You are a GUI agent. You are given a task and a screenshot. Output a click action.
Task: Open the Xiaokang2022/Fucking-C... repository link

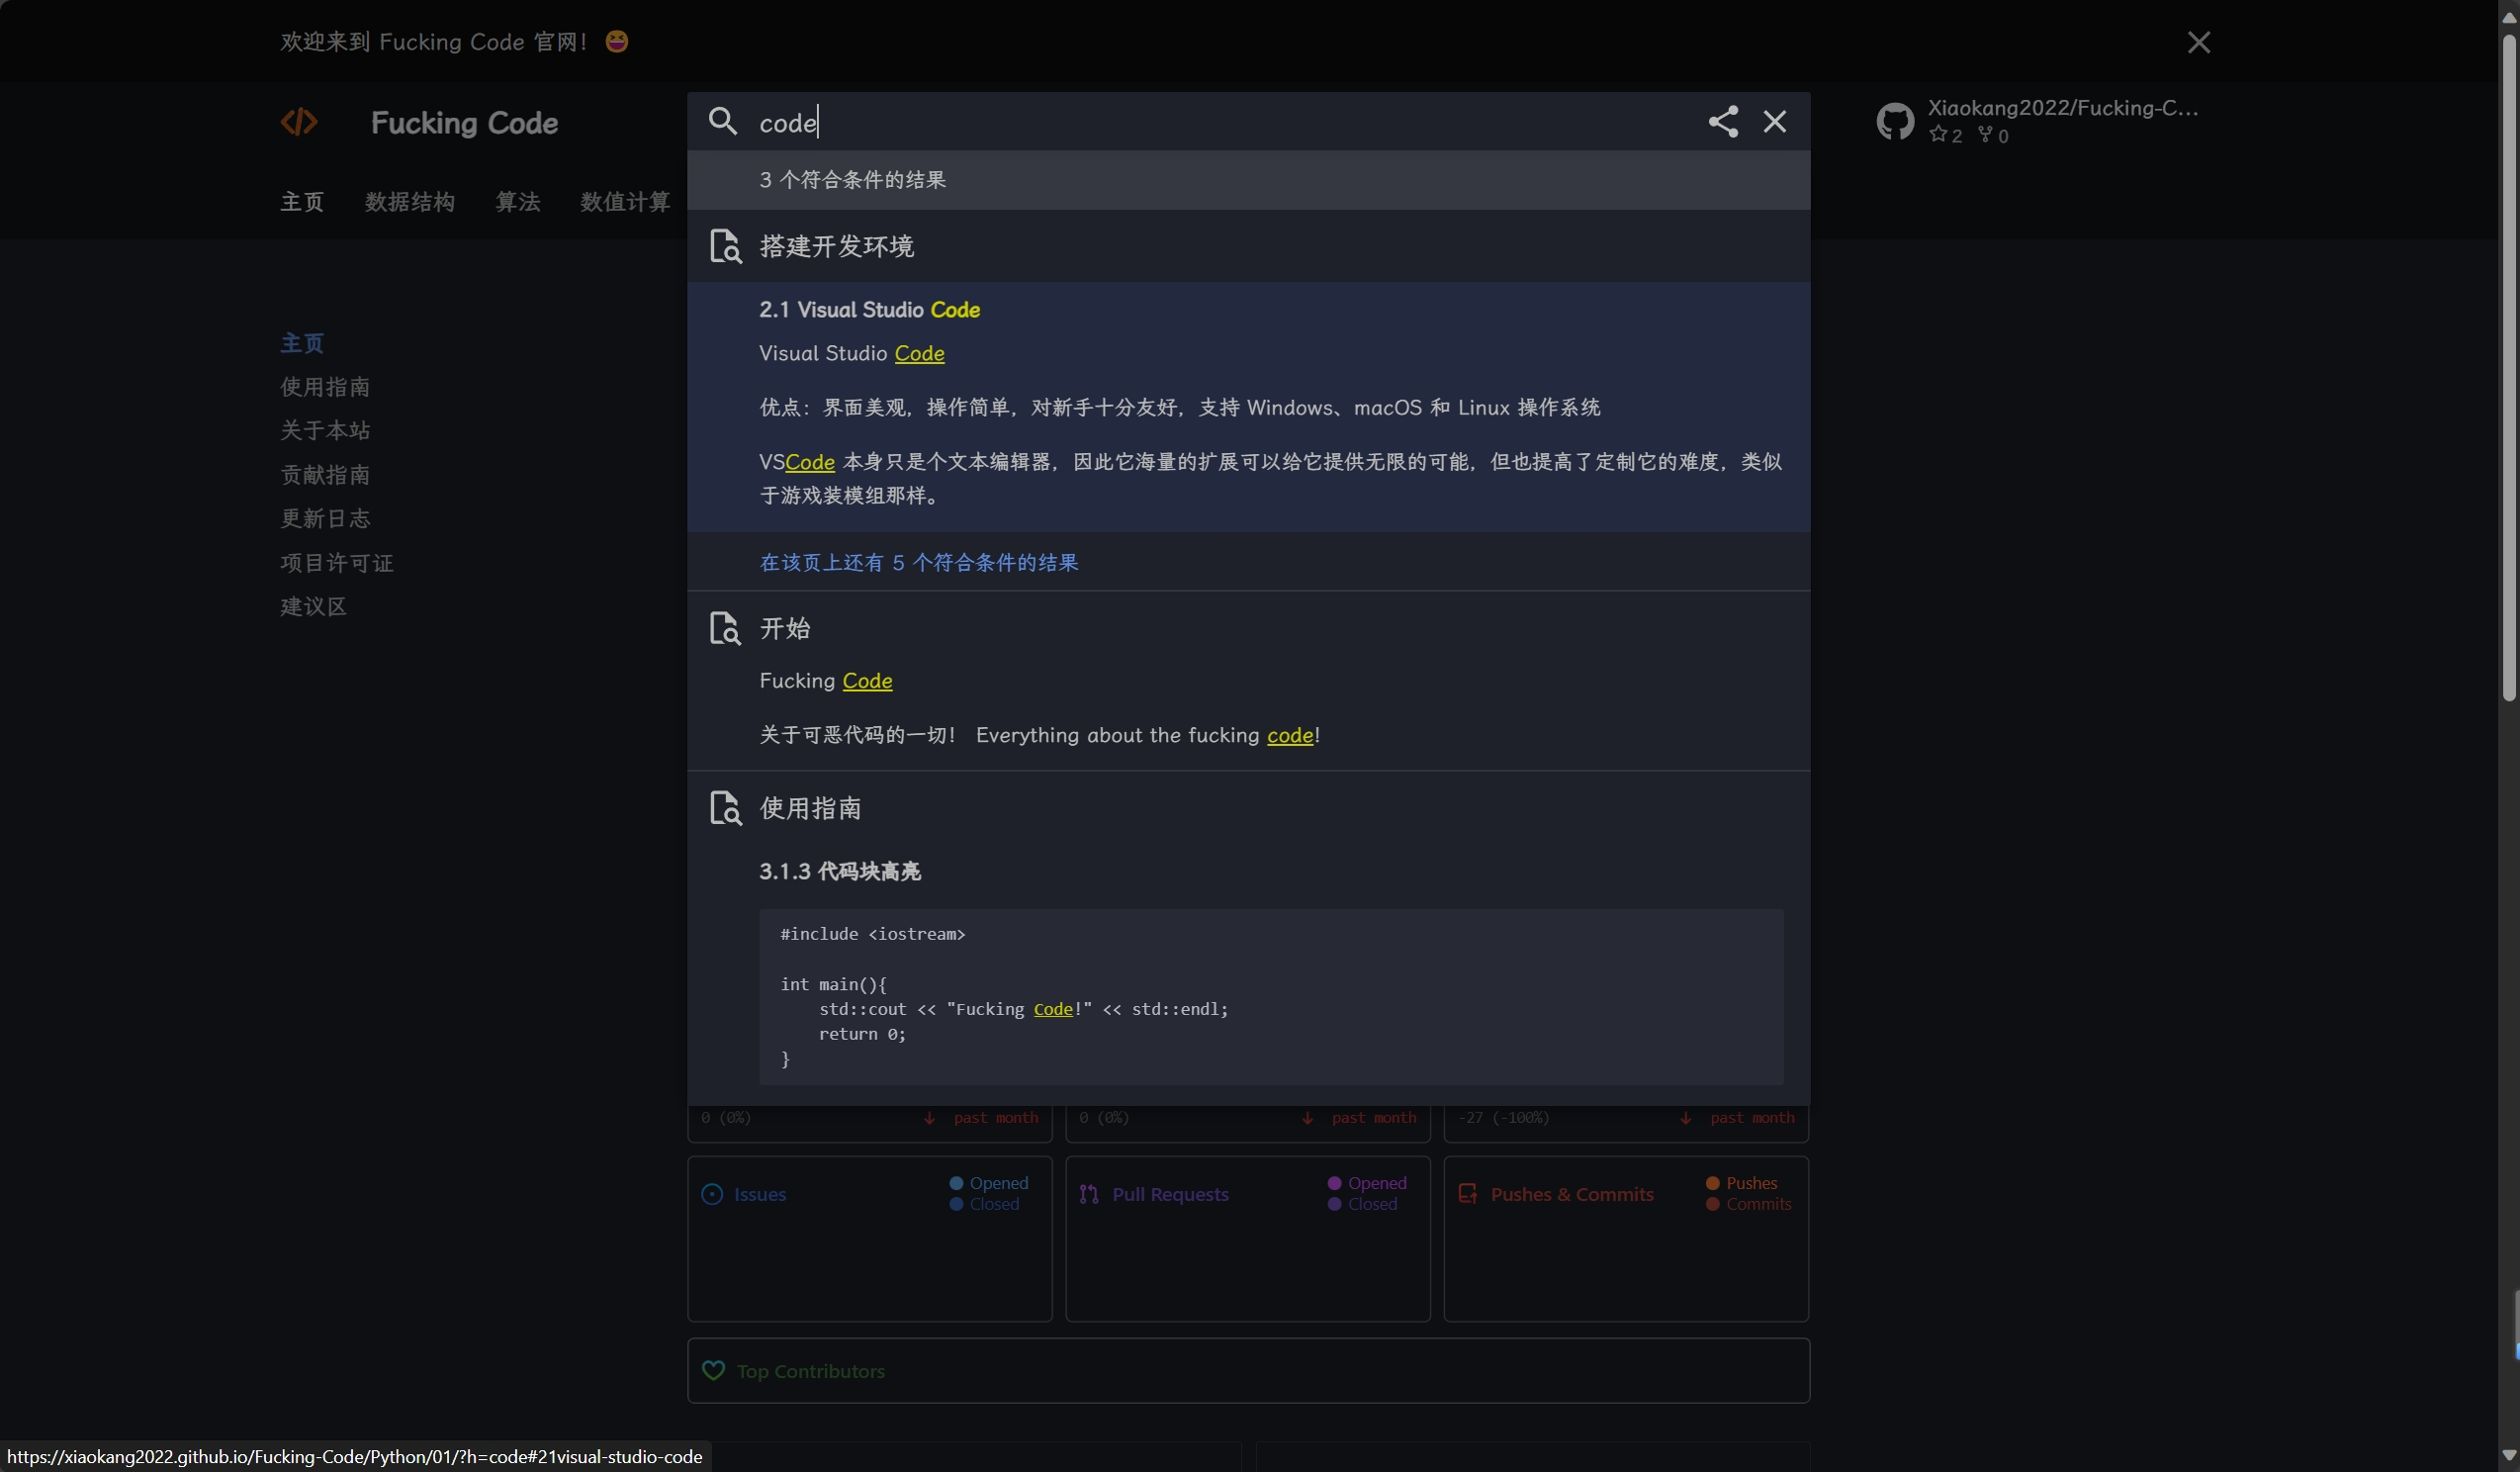2063,108
